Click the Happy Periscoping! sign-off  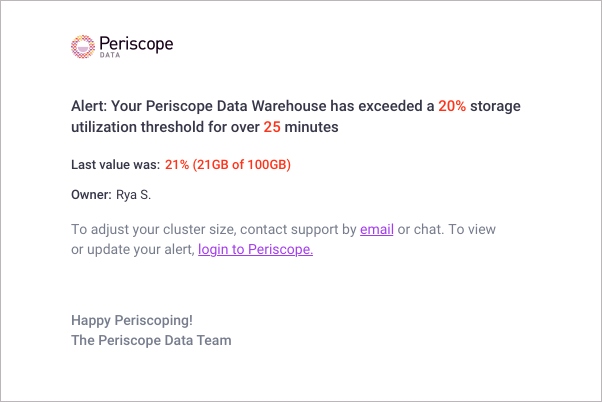coord(132,321)
